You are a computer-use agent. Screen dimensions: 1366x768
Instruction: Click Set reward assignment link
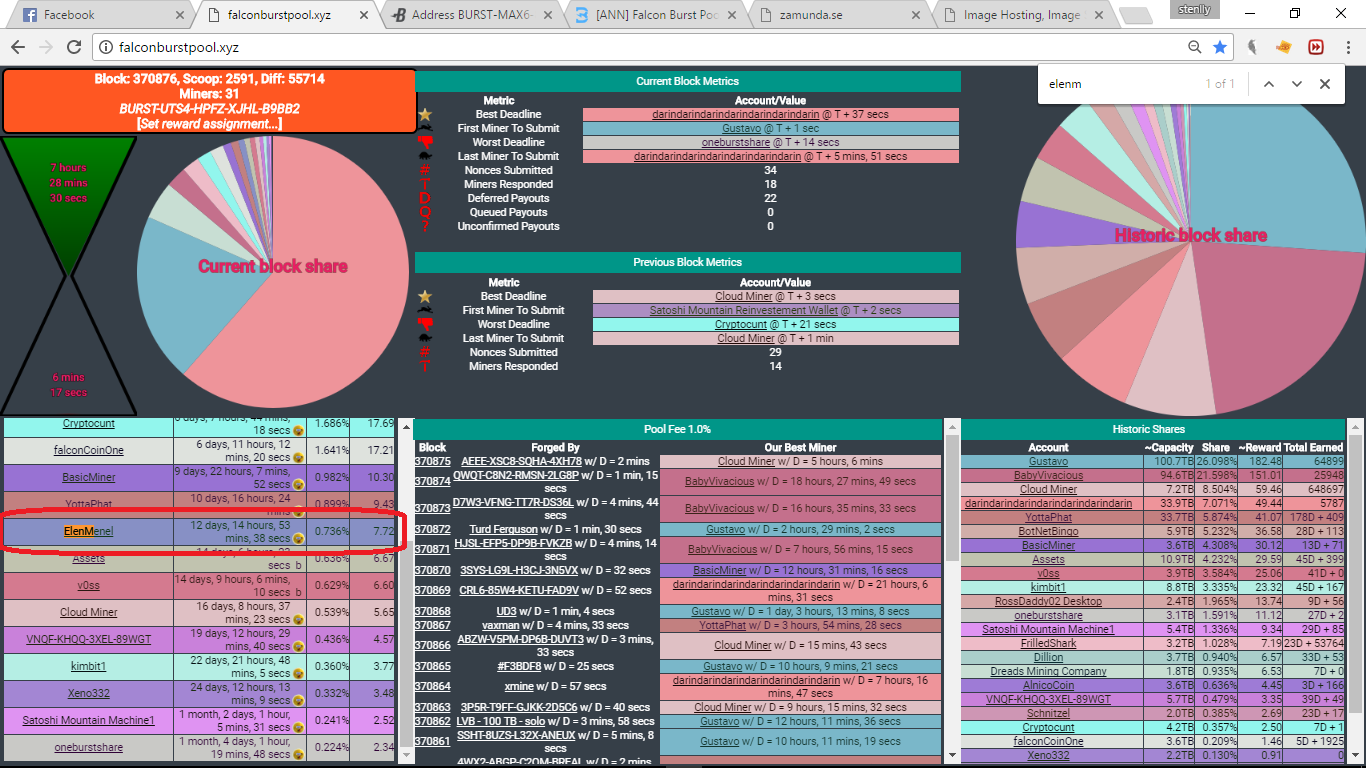pyautogui.click(x=209, y=124)
